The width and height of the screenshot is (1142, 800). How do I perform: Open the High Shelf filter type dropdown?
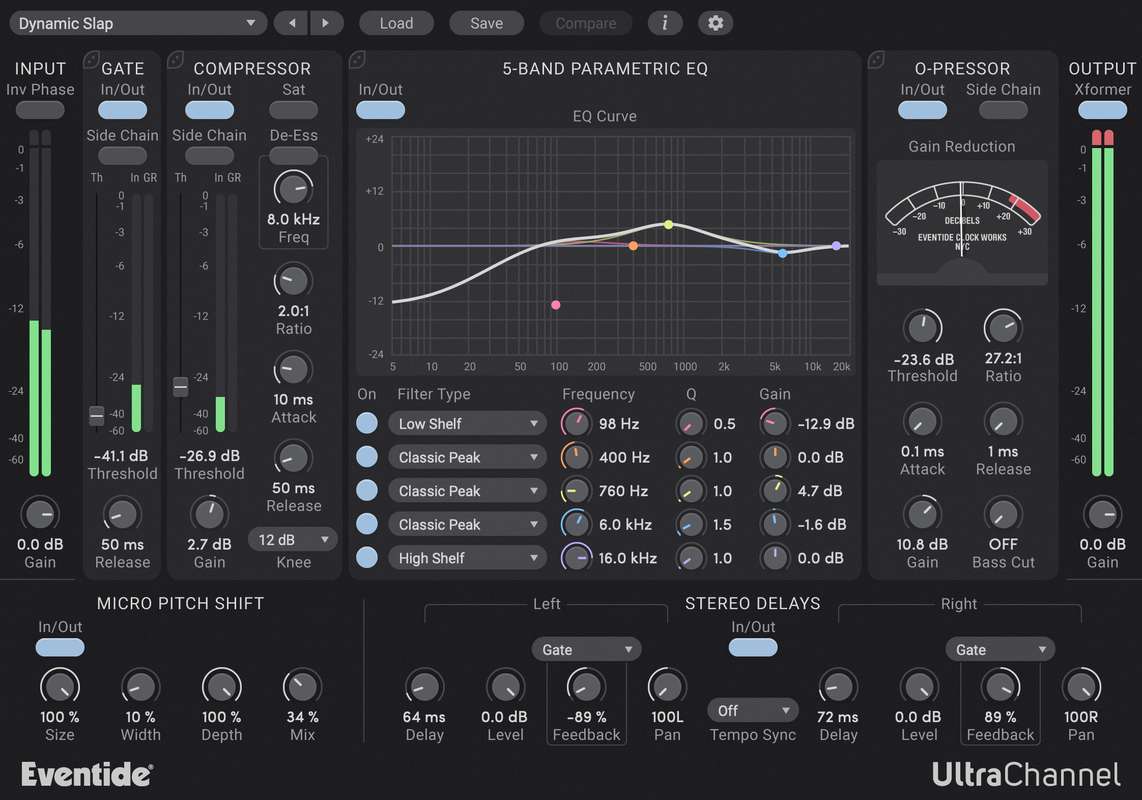click(x=467, y=558)
